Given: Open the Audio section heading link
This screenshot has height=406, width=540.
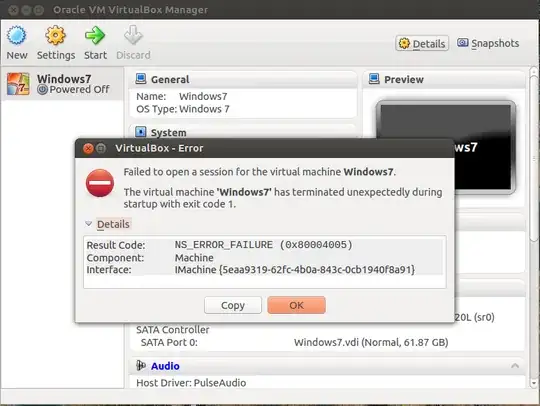Looking at the screenshot, I should click(165, 366).
